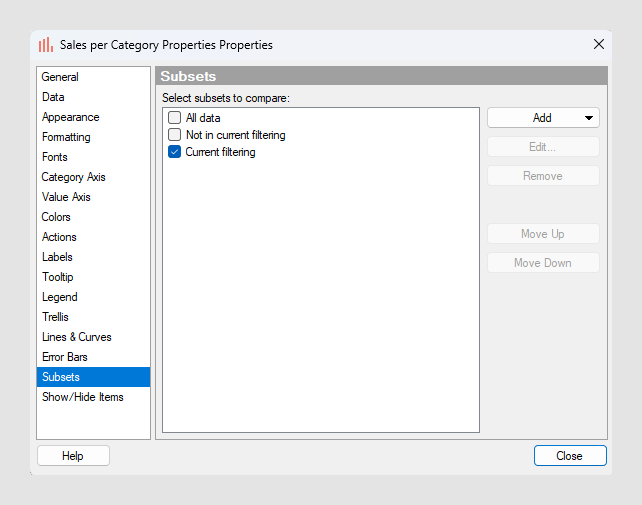Open the Fonts settings page
Viewport: 642px width, 505px height.
pyautogui.click(x=55, y=157)
